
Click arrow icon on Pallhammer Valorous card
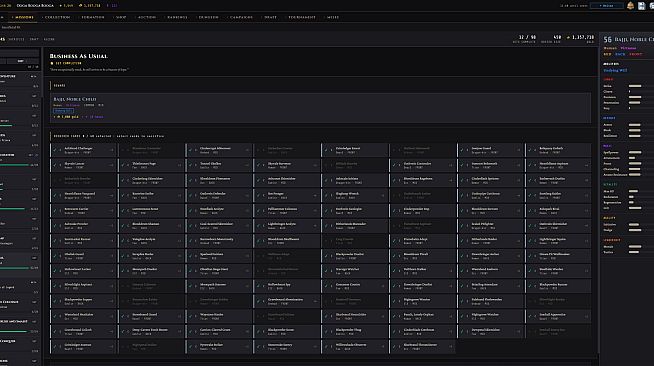click(x=315, y=211)
